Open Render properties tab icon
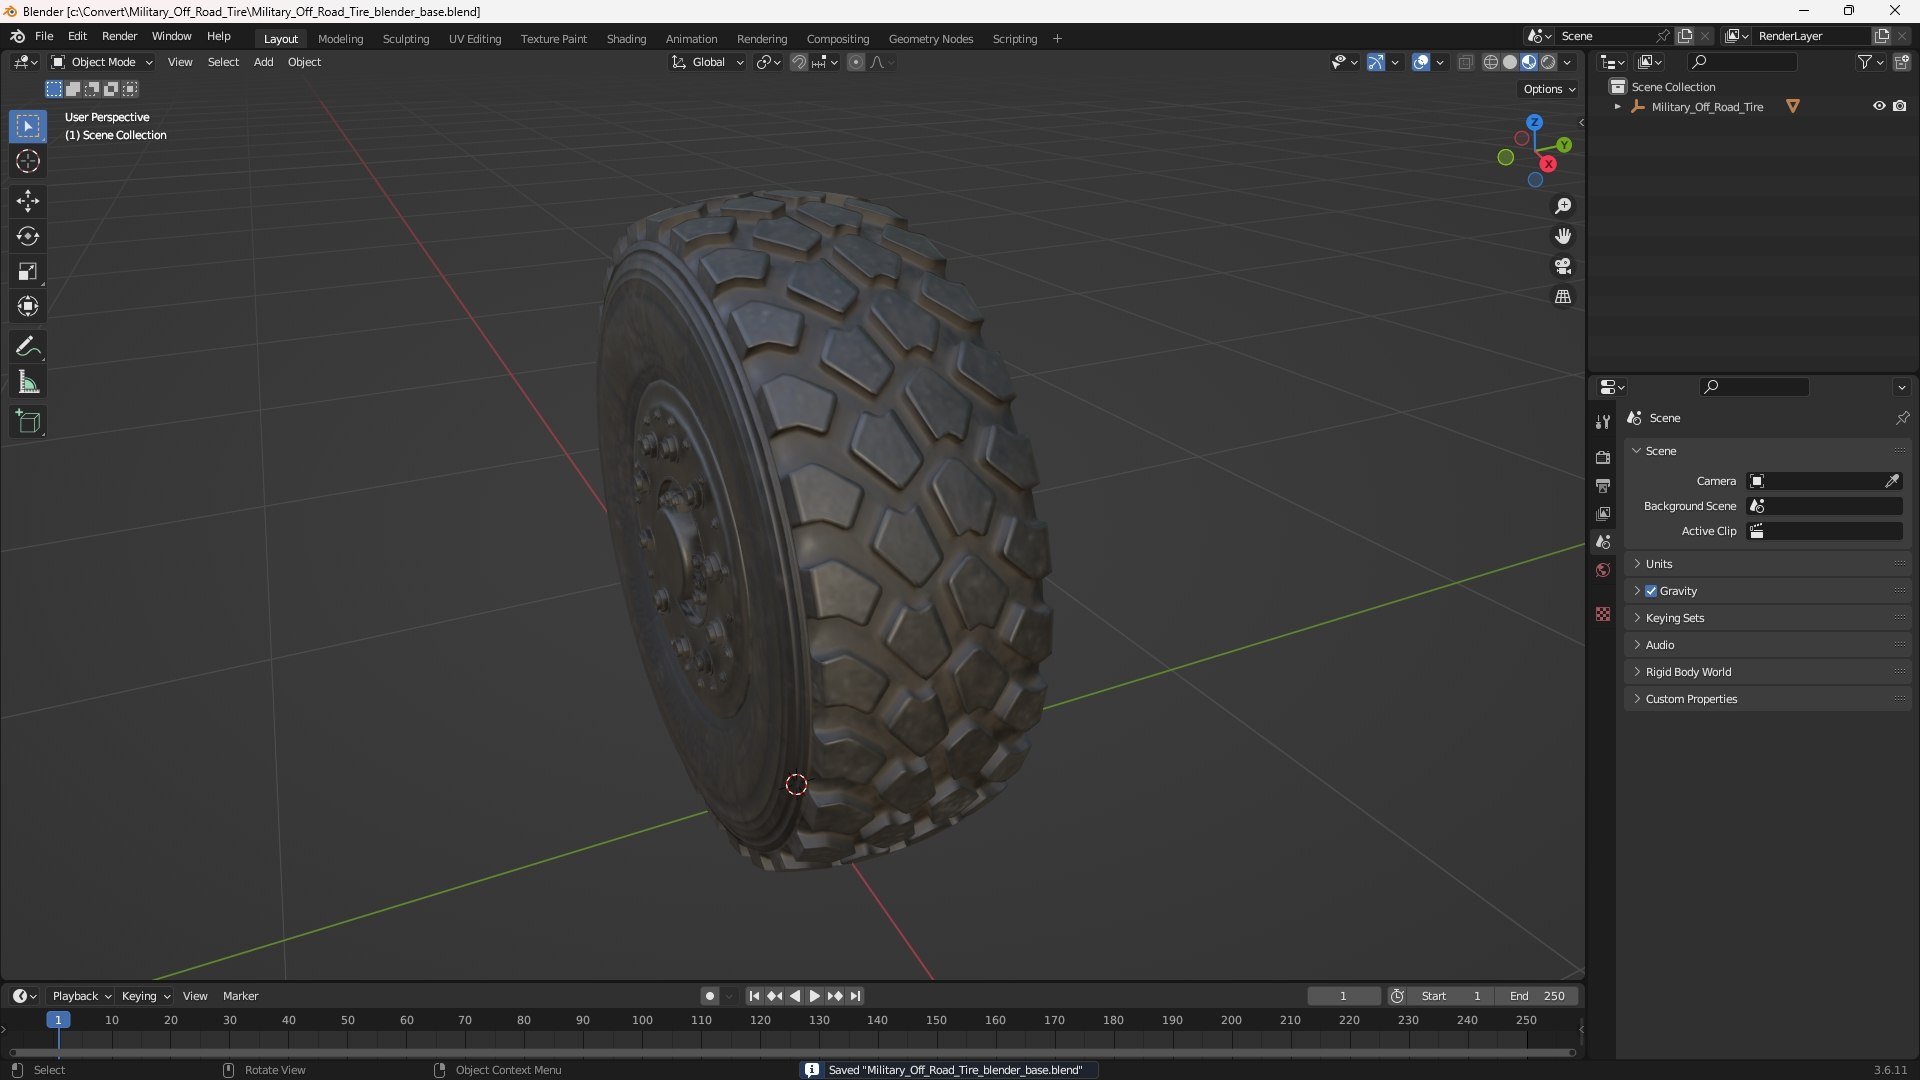This screenshot has height=1080, width=1920. pyautogui.click(x=1603, y=457)
